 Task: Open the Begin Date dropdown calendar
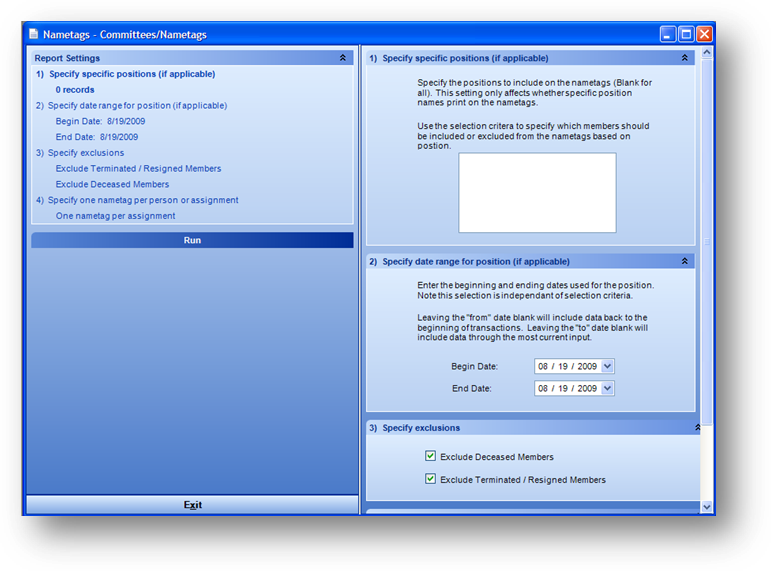pyautogui.click(x=607, y=366)
